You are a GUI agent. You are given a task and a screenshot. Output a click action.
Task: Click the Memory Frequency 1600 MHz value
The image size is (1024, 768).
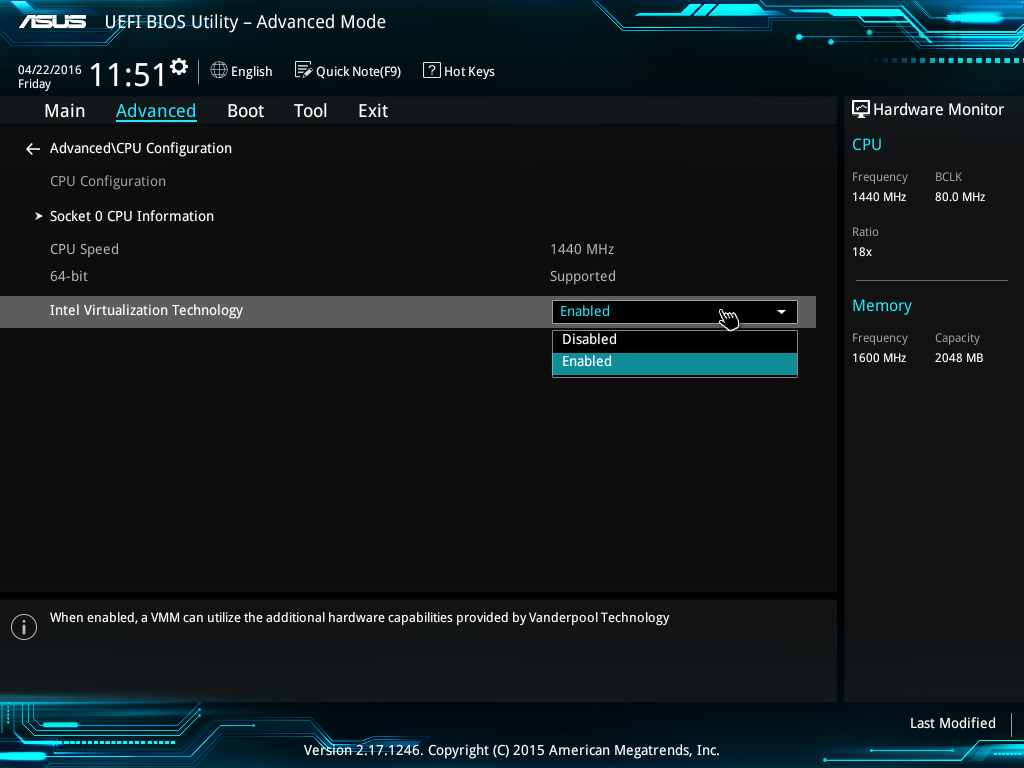pos(878,358)
